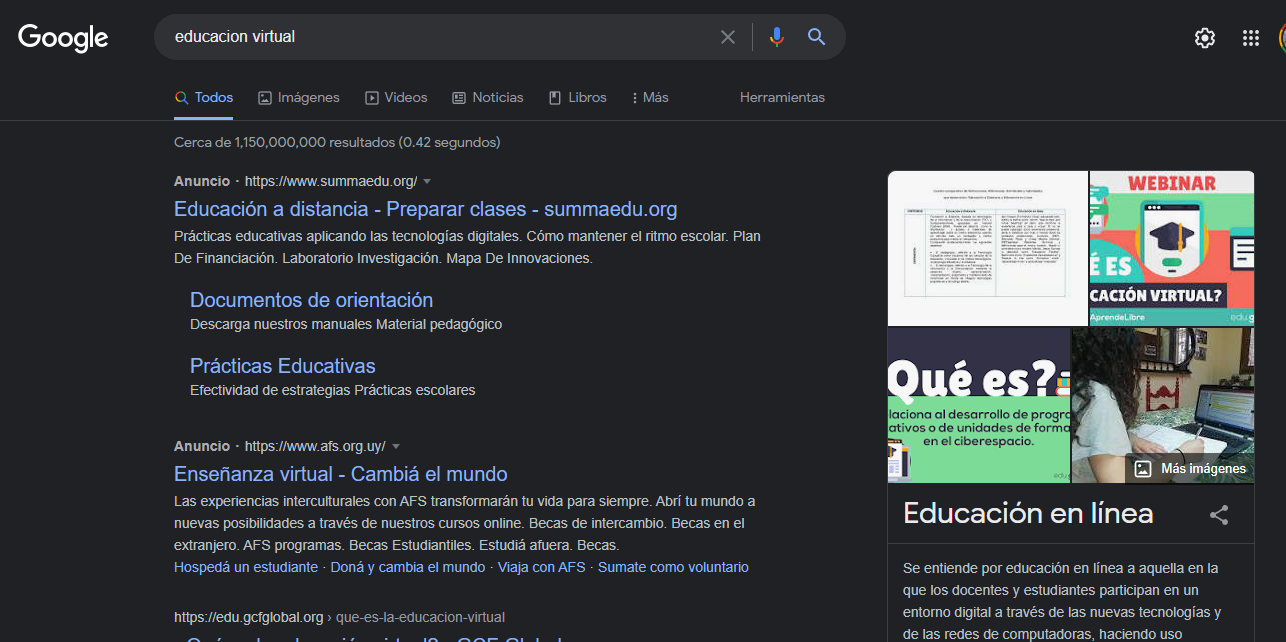This screenshot has width=1286, height=642.
Task: Click into the search text field
Action: pyautogui.click(x=440, y=37)
